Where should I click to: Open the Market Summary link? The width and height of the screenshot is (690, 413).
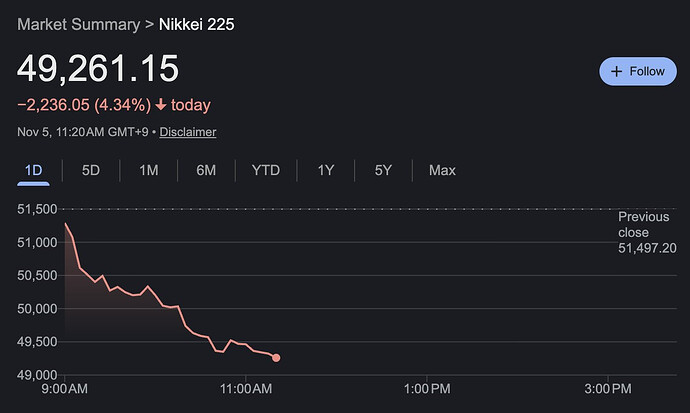(x=77, y=23)
